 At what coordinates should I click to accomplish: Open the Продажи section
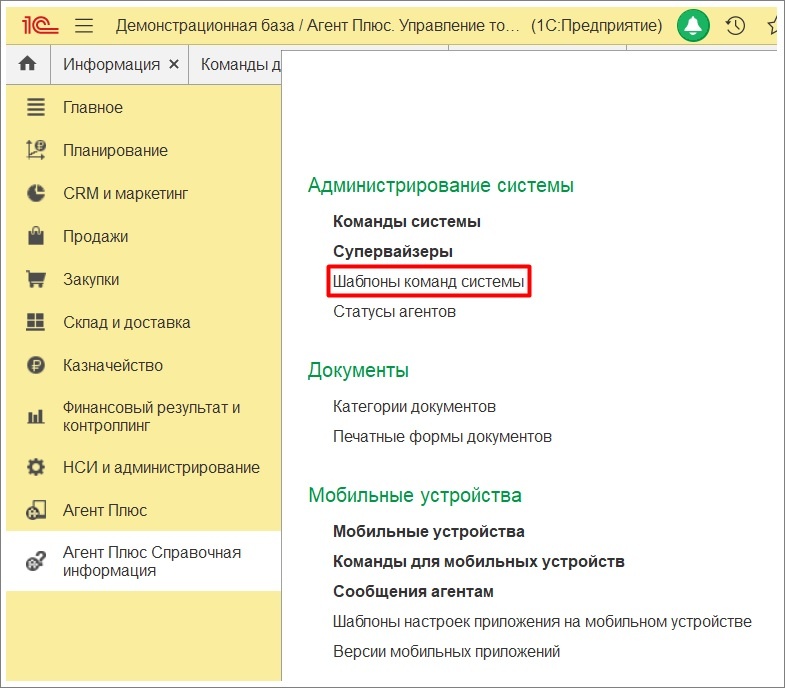[x=143, y=236]
